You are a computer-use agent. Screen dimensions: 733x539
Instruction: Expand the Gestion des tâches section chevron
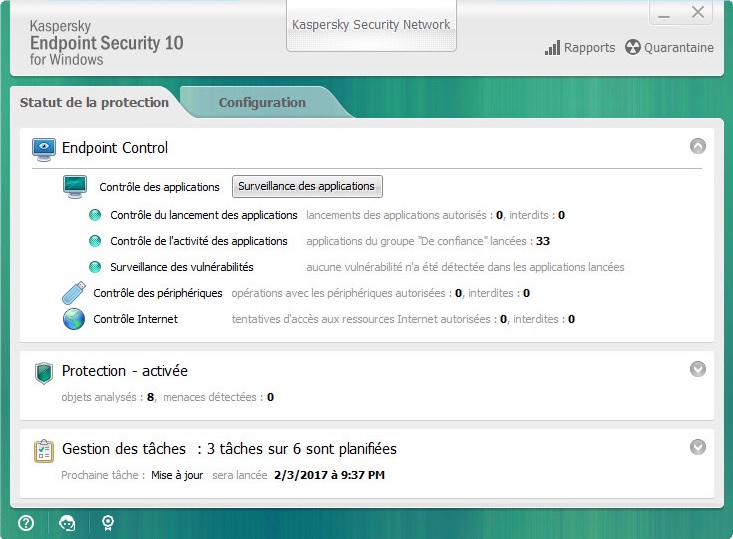tap(698, 447)
